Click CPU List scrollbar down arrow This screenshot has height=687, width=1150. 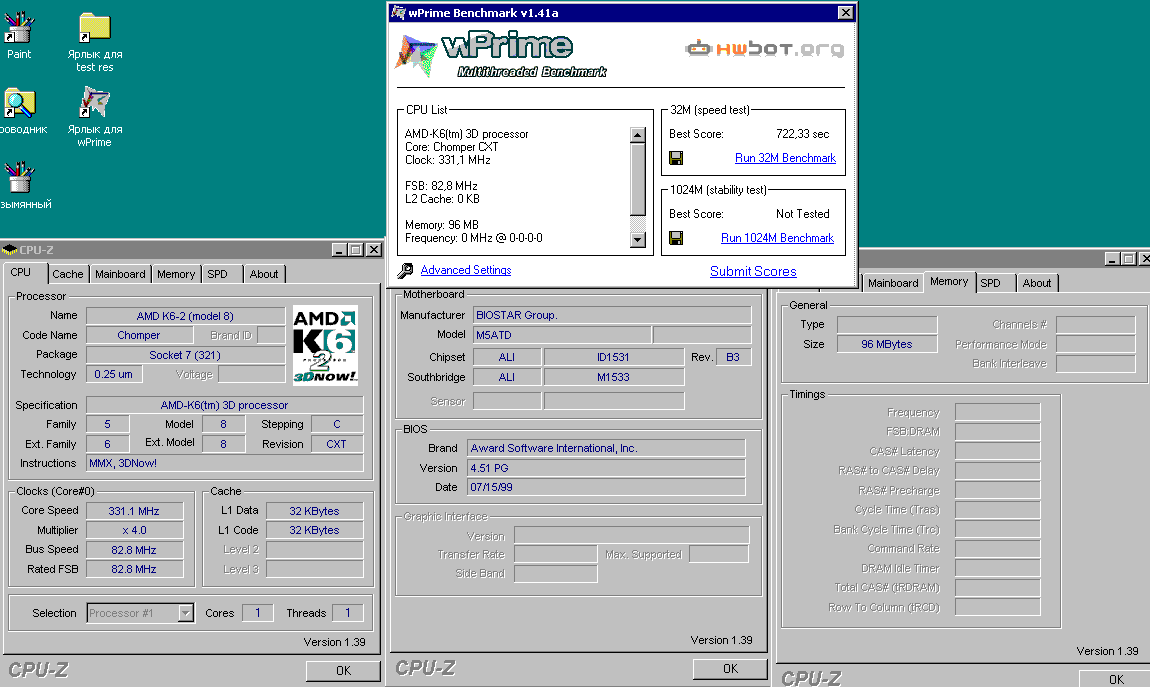click(x=637, y=240)
